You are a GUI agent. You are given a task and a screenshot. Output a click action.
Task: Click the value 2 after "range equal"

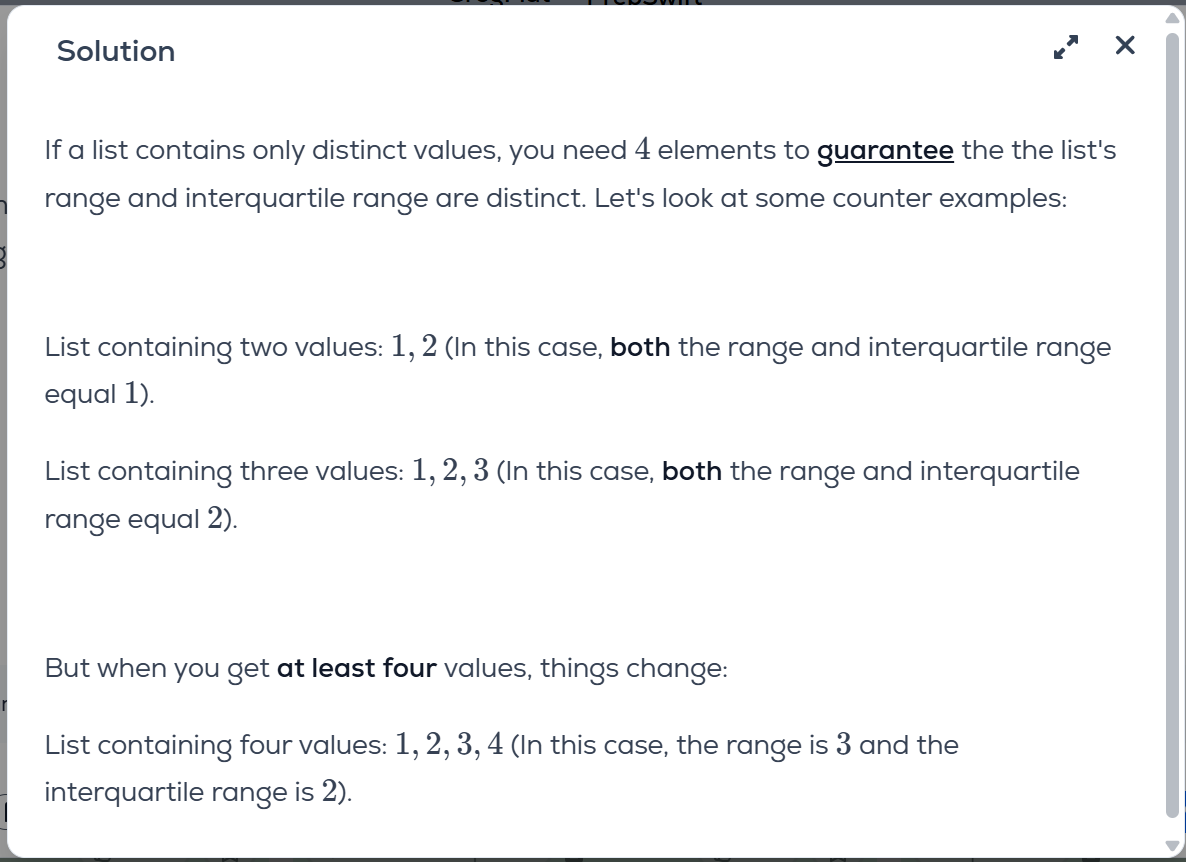coord(215,519)
